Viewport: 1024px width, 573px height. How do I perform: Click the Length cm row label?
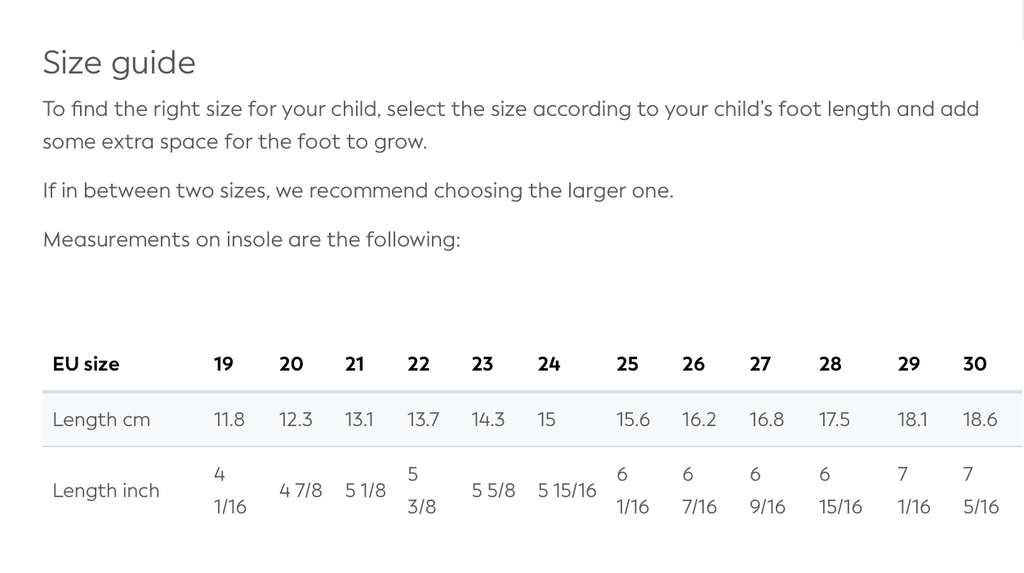101,420
